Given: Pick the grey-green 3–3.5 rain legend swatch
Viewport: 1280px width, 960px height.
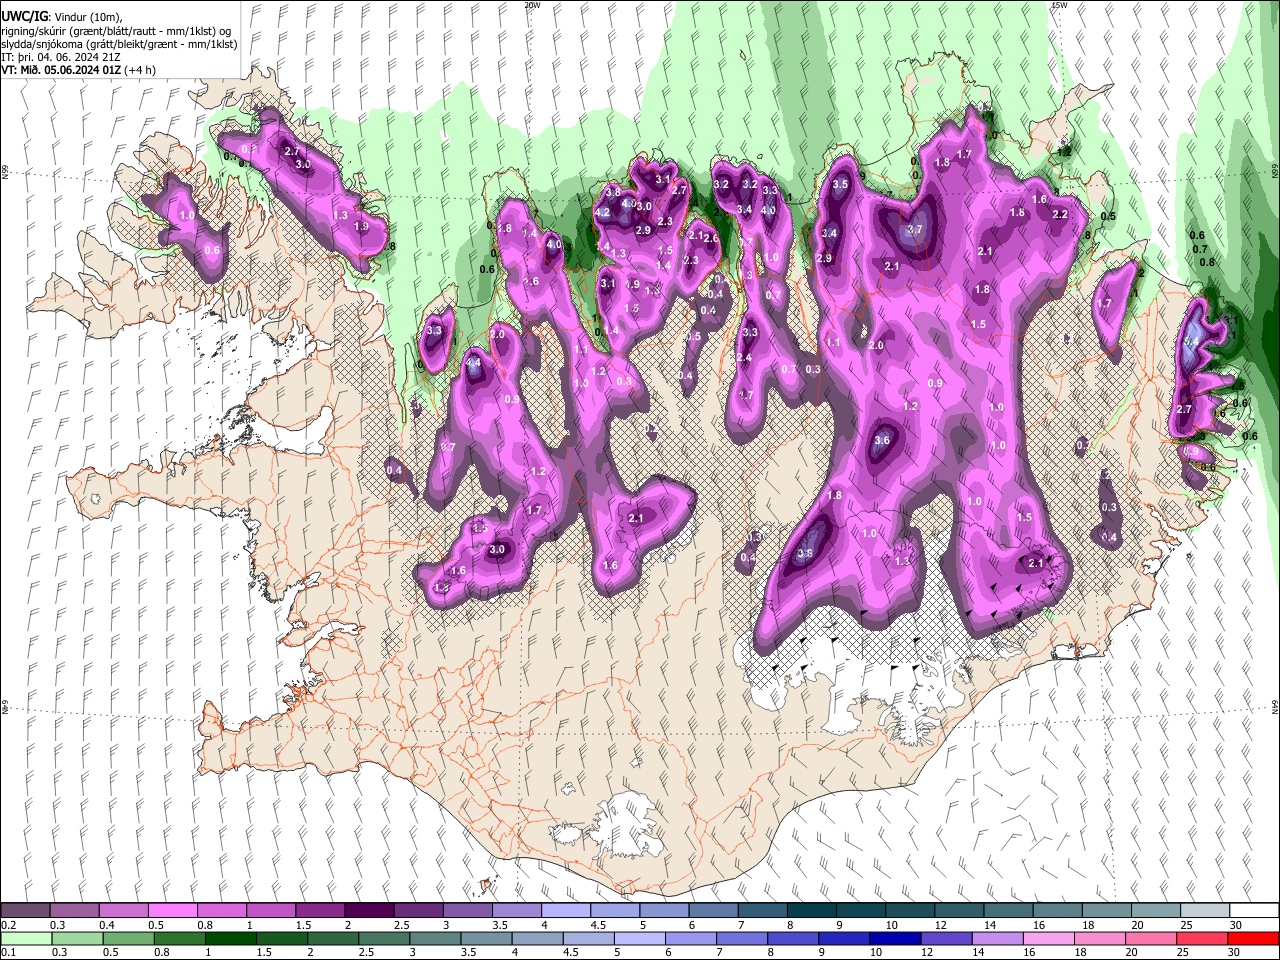Looking at the screenshot, I should tap(434, 938).
